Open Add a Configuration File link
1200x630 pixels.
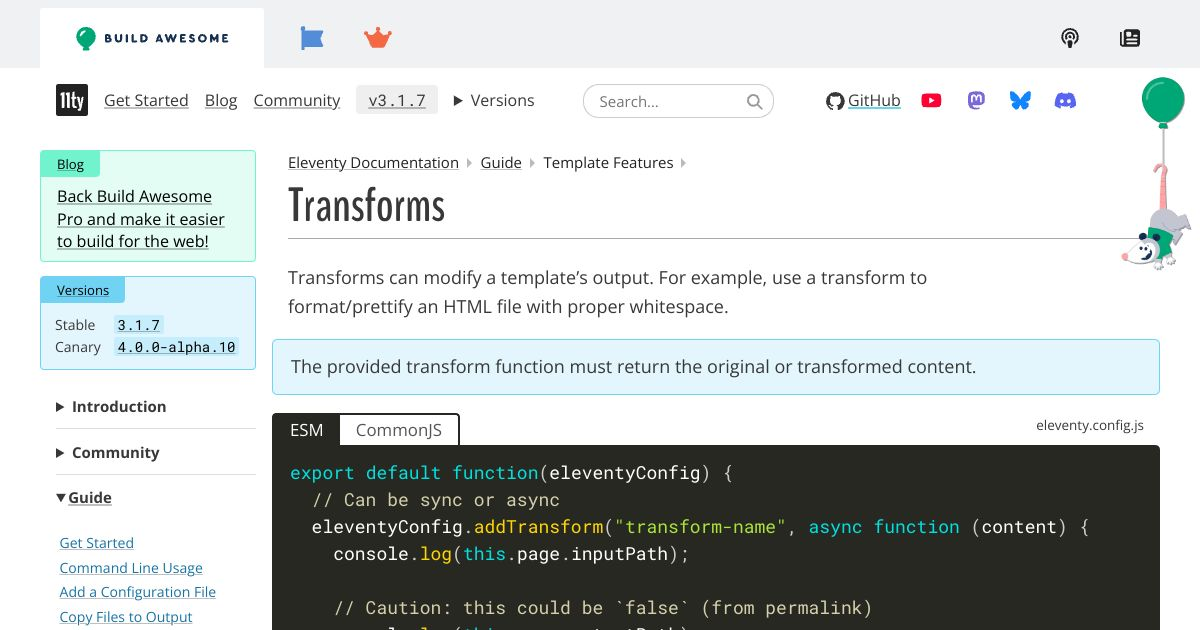[138, 592]
